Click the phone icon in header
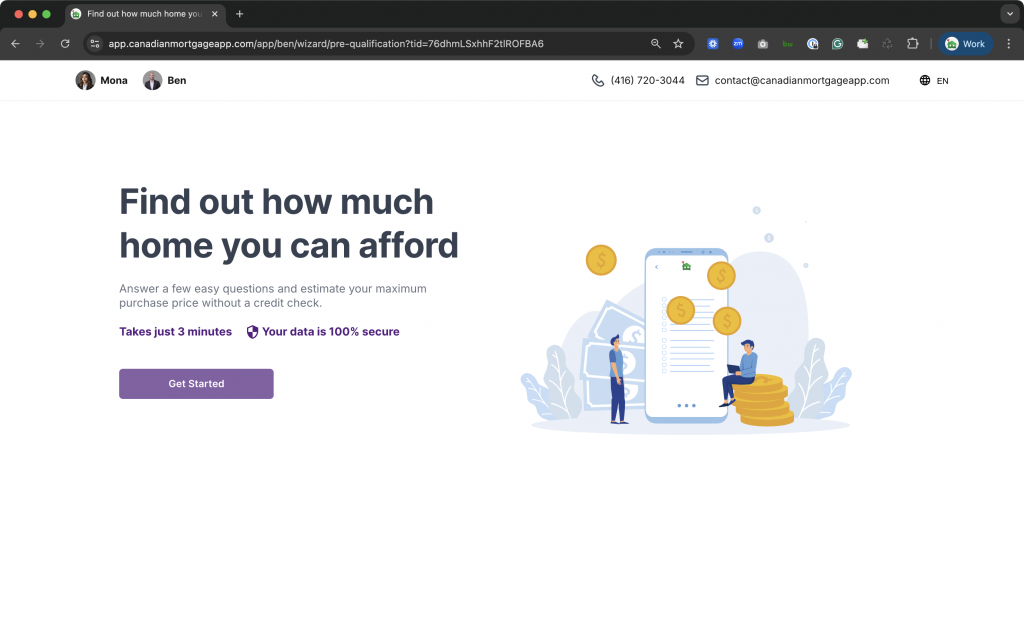Screen dimensions: 1024x644 point(598,80)
